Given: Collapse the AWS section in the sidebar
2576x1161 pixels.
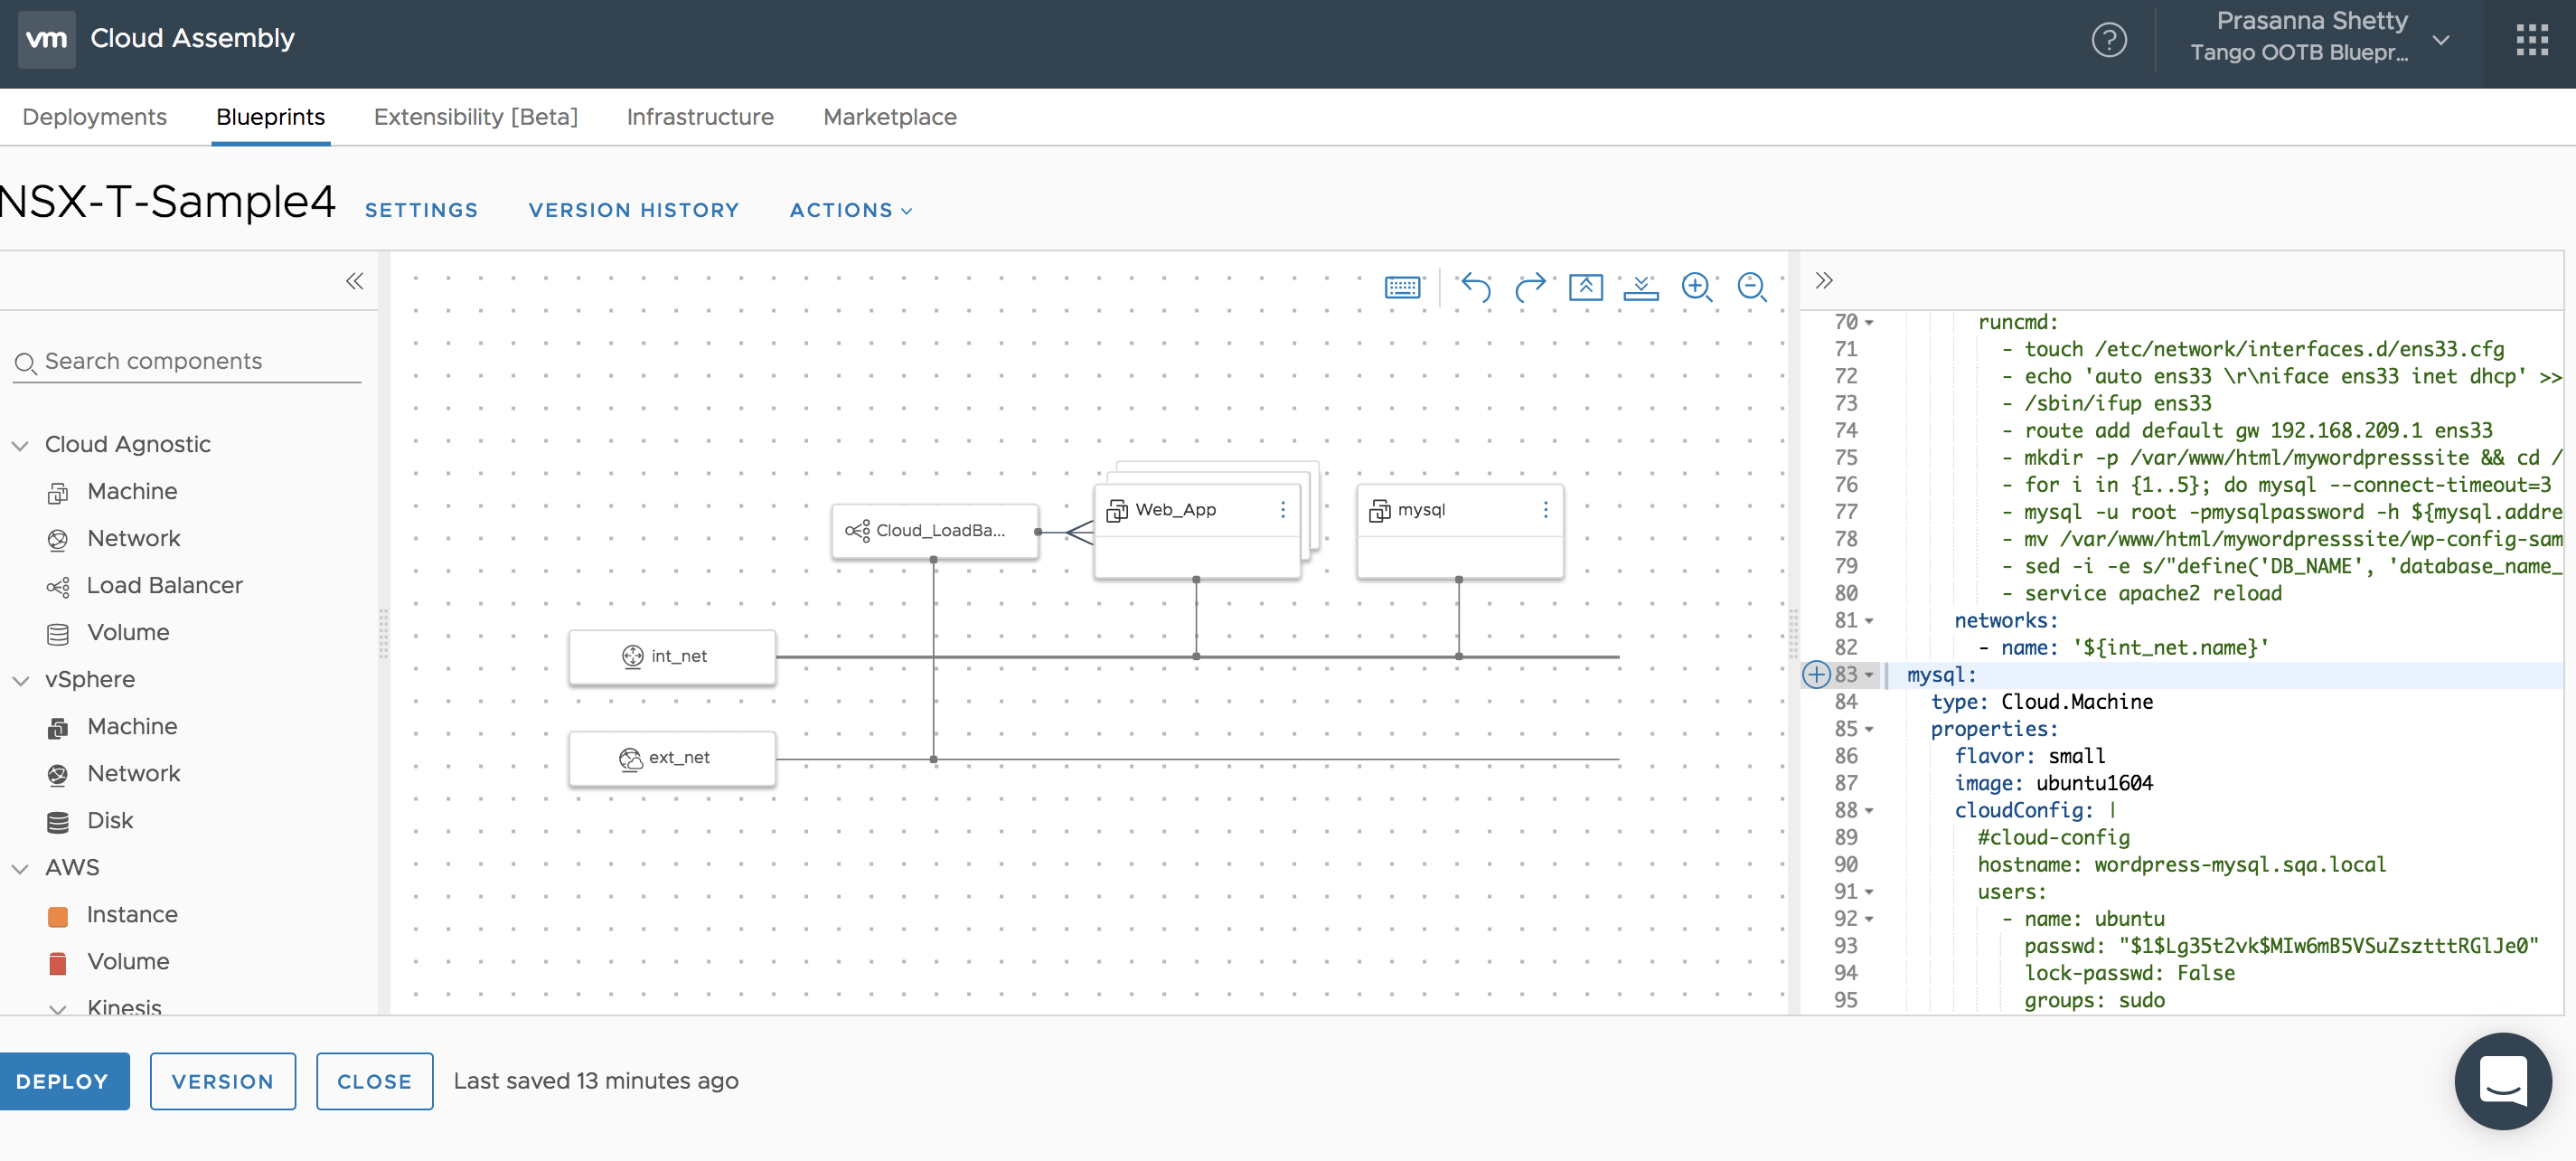Looking at the screenshot, I should (x=21, y=868).
